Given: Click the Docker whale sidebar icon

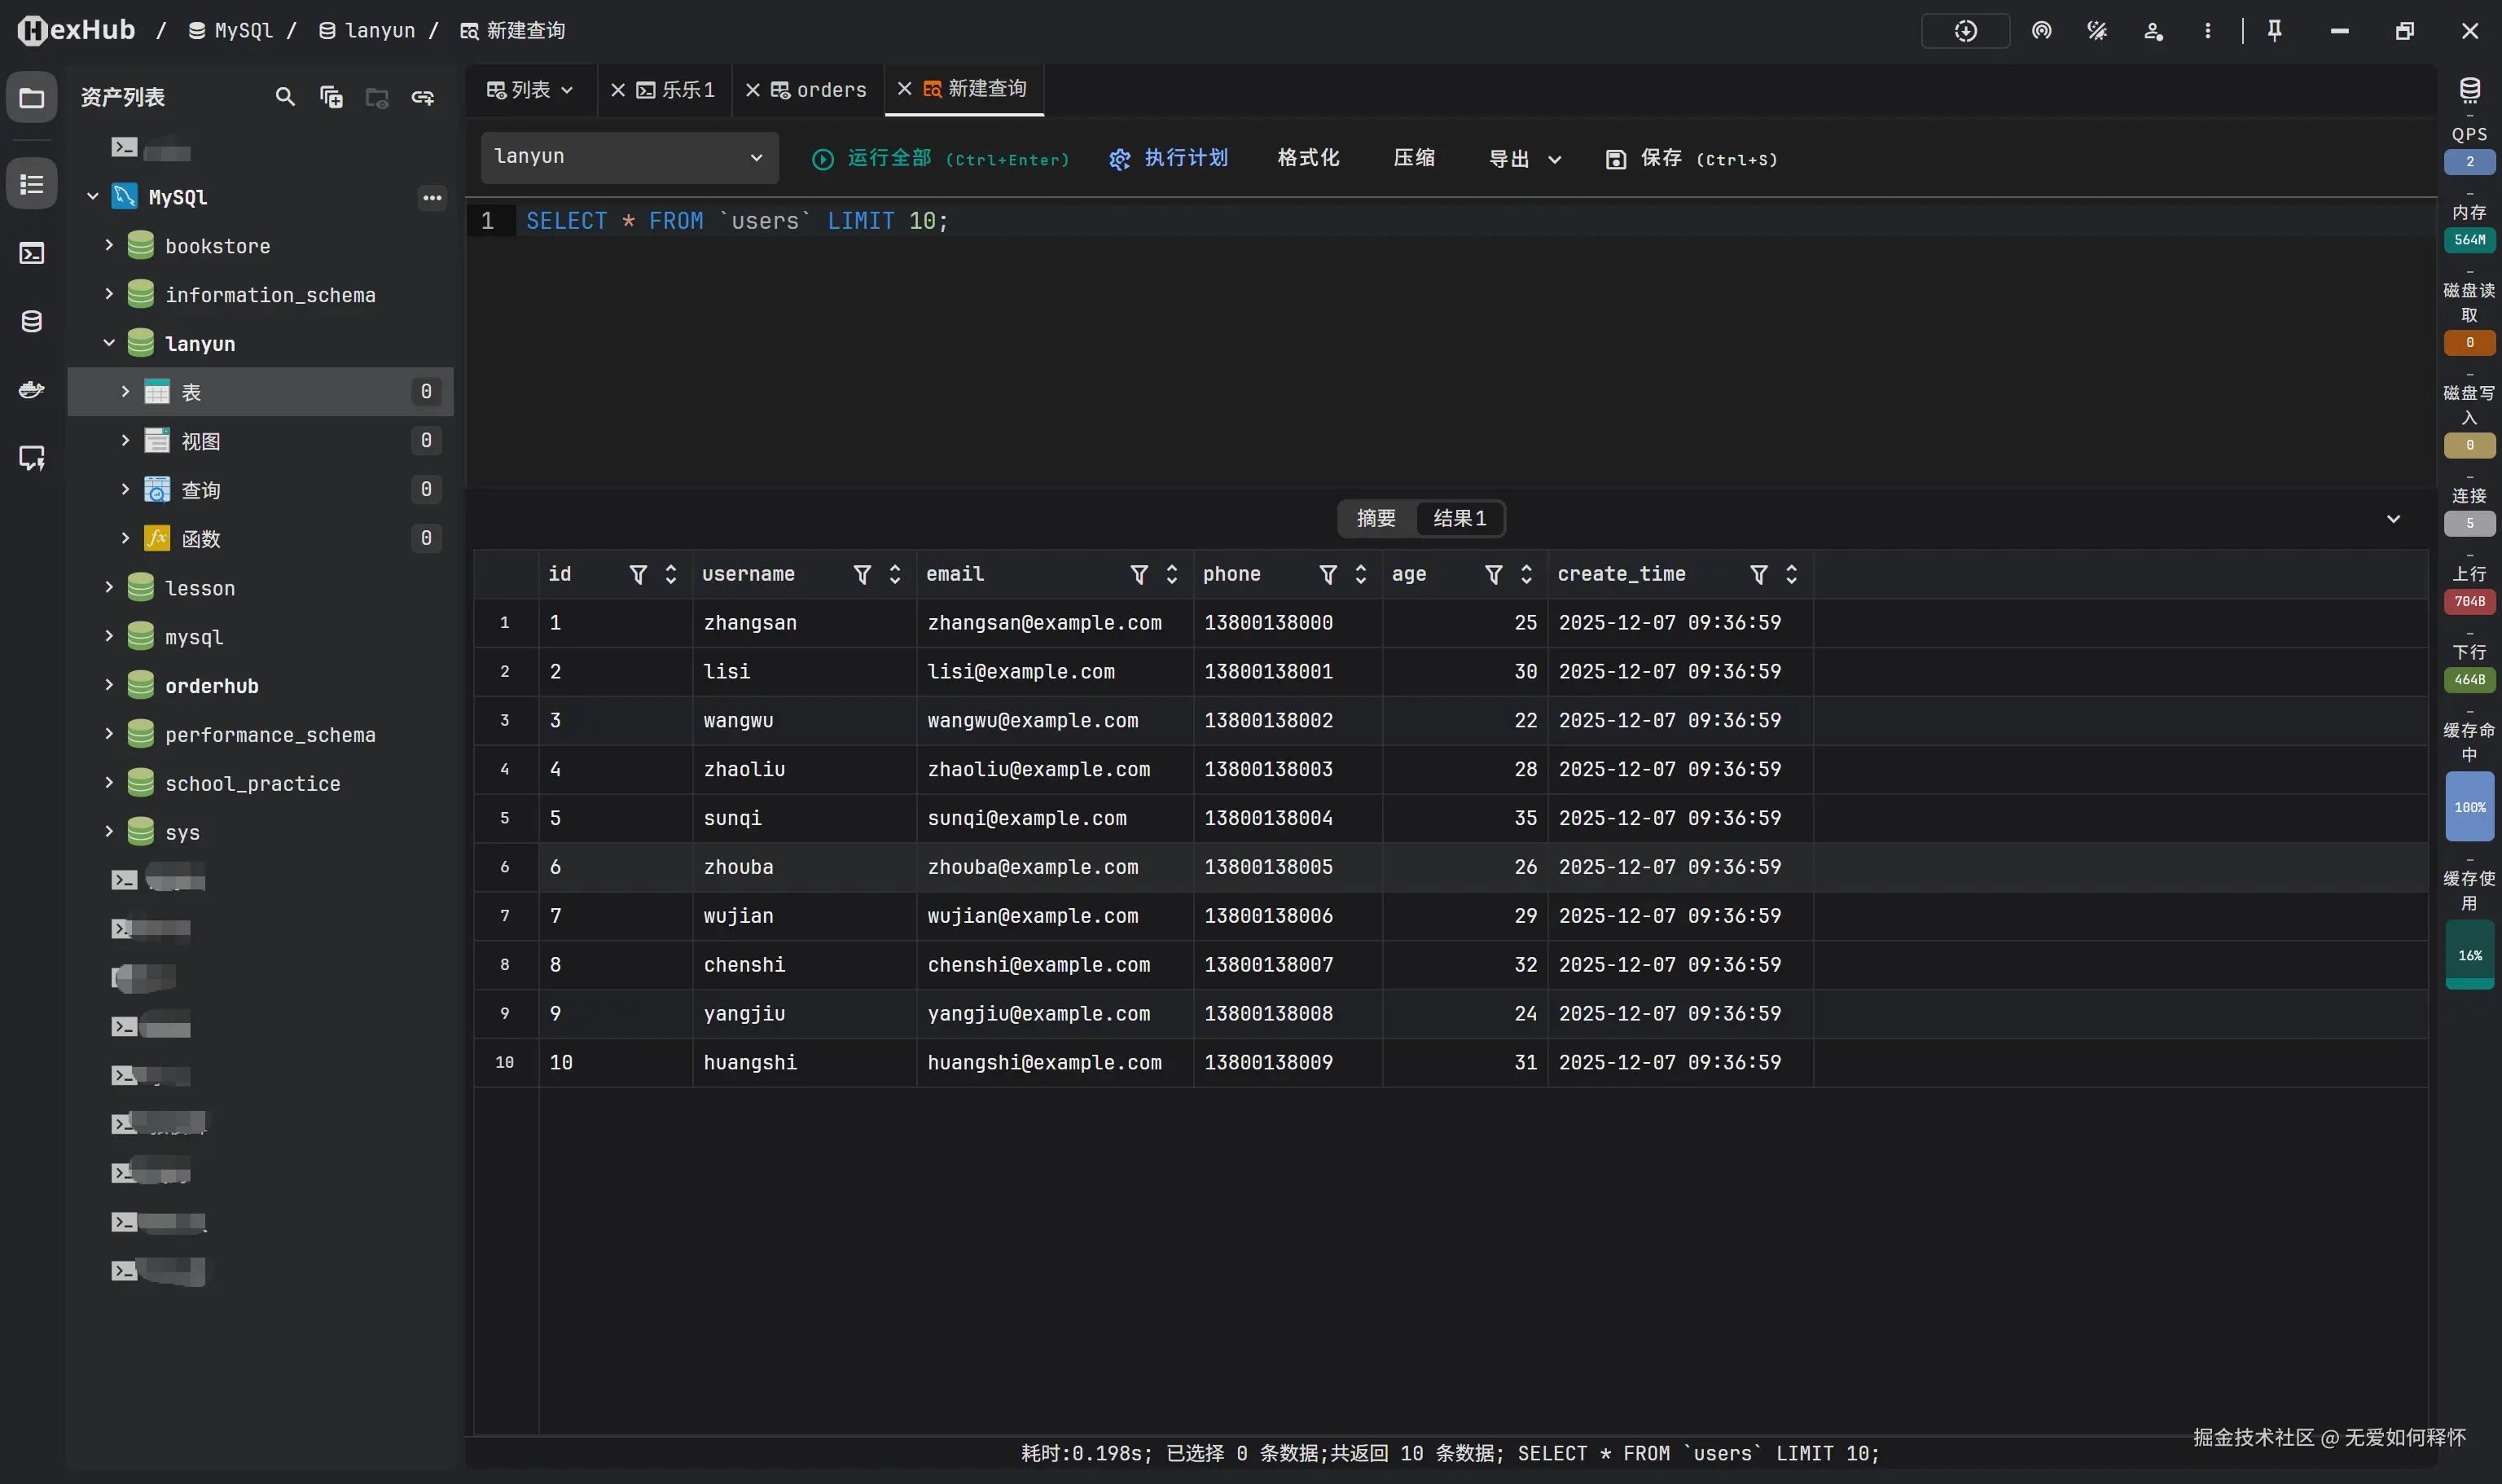Looking at the screenshot, I should coord(32,389).
